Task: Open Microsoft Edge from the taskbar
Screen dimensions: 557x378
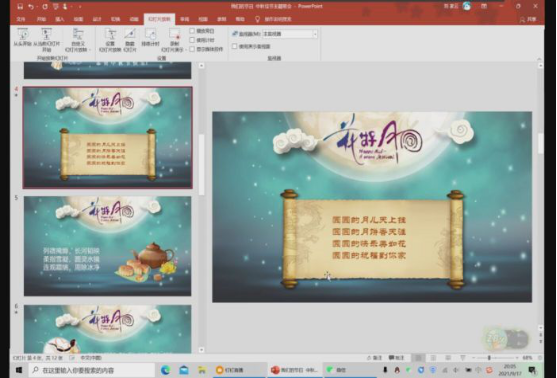Action: click(166, 370)
